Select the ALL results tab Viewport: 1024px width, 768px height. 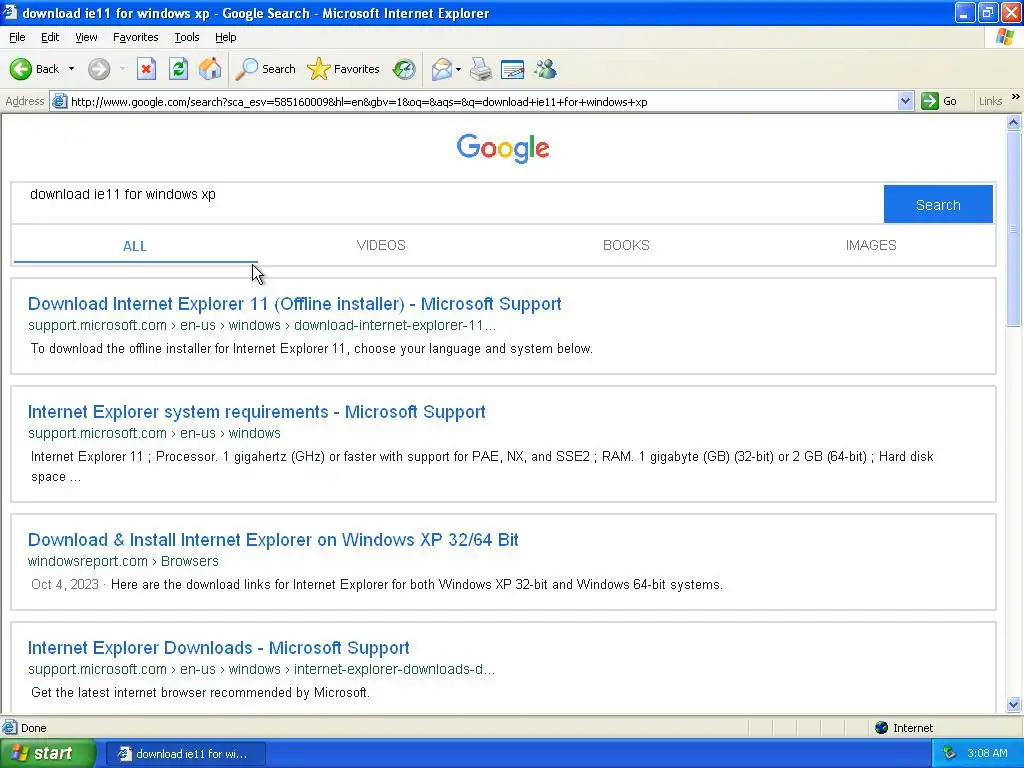coord(135,246)
